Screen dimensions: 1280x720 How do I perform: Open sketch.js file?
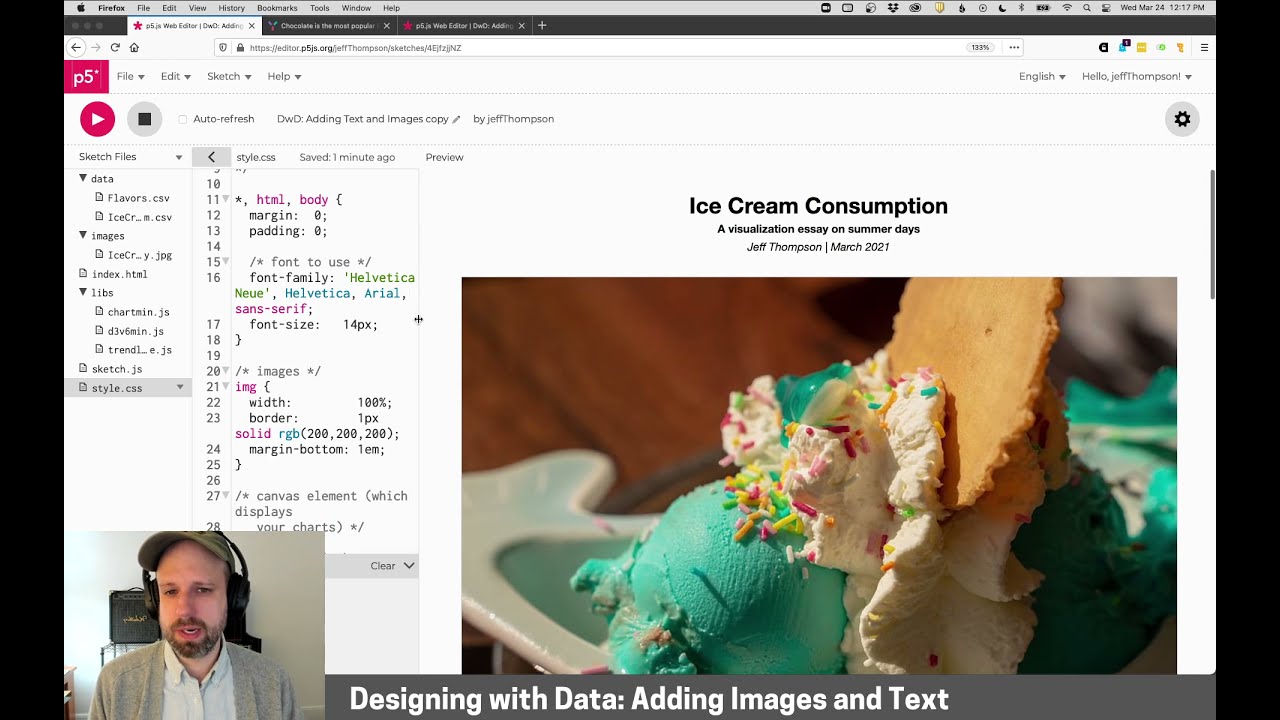[117, 369]
